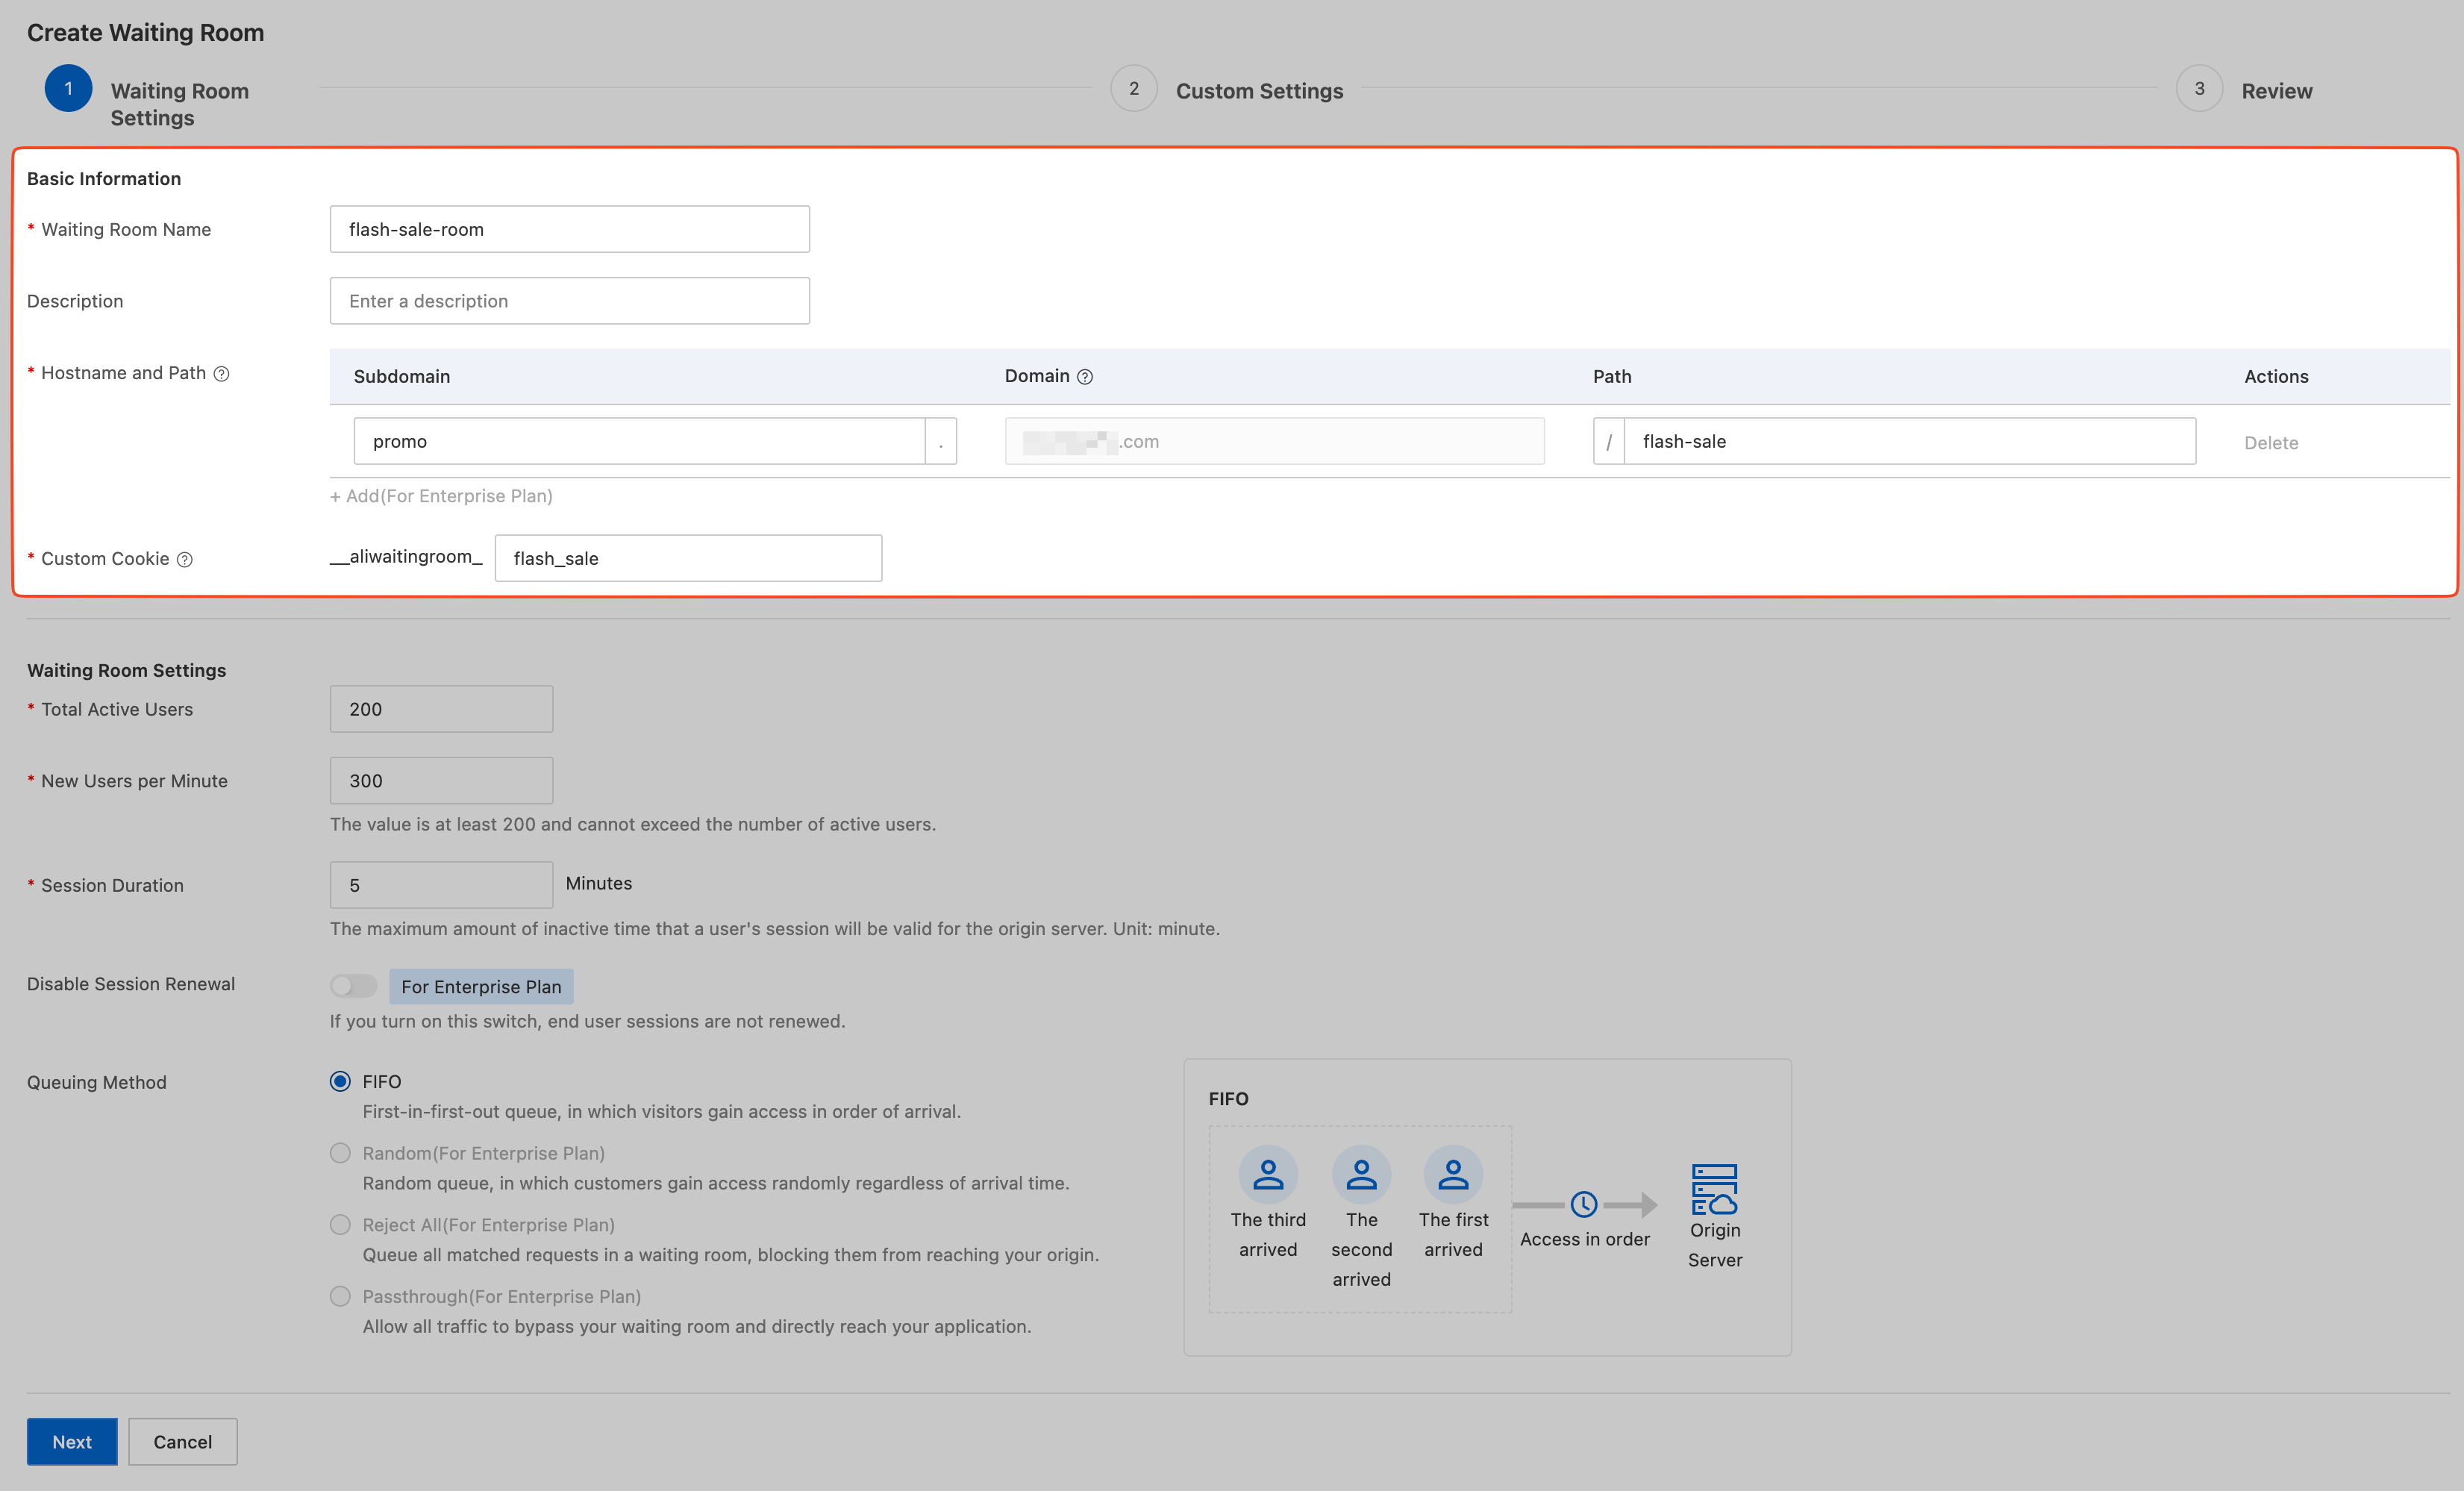Select the Passthrough queuing method radio
Screen dimensions: 2464x1491
click(340, 1296)
